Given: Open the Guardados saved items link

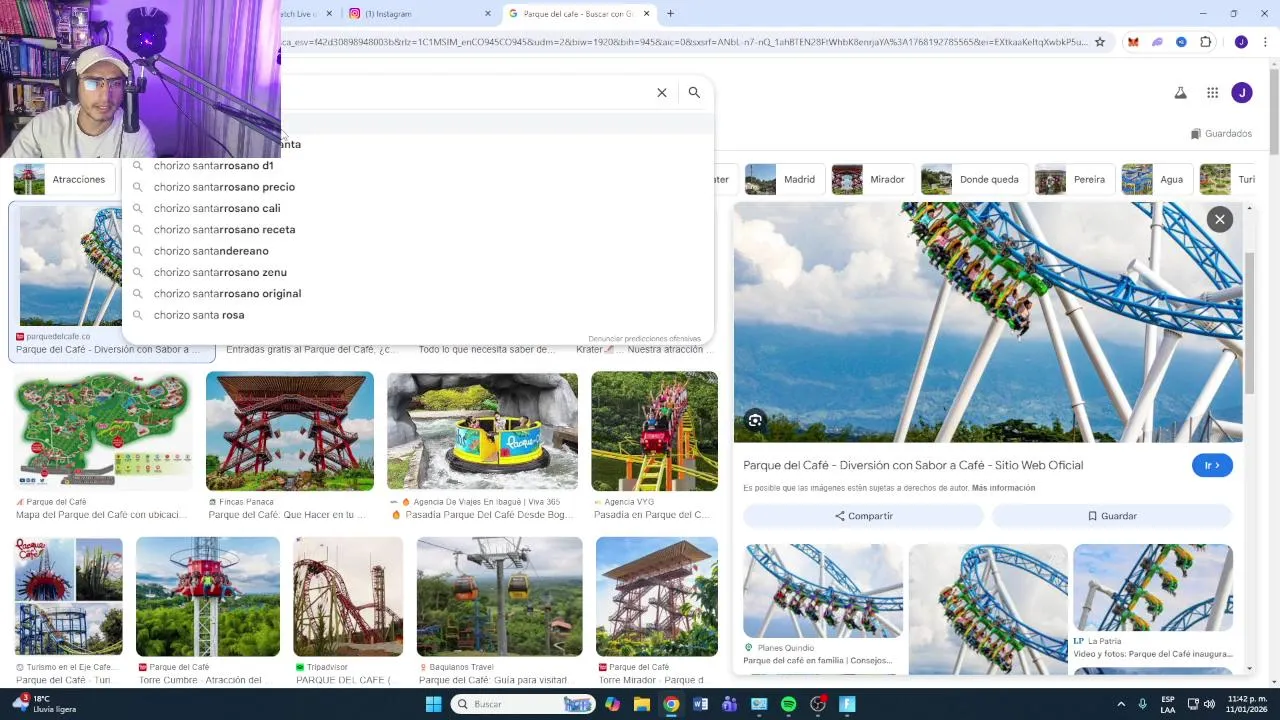Looking at the screenshot, I should (1221, 133).
